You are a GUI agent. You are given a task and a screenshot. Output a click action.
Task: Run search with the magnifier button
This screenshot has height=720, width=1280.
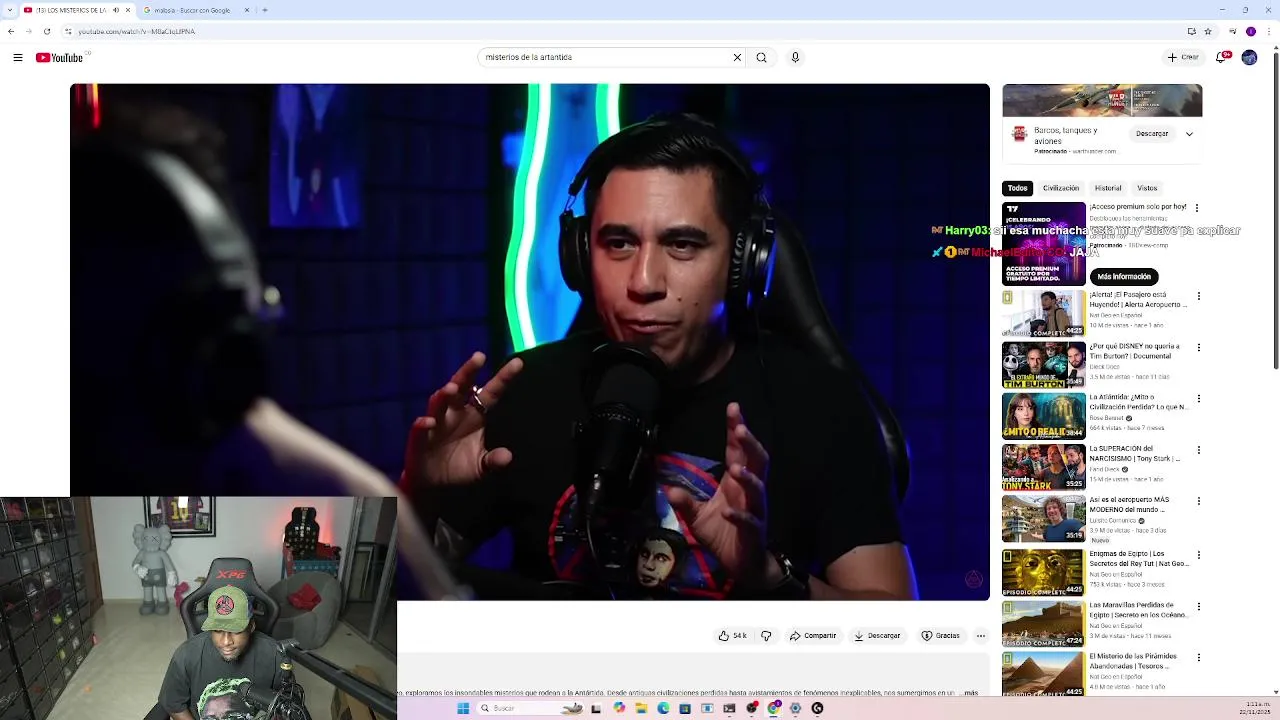pos(762,57)
